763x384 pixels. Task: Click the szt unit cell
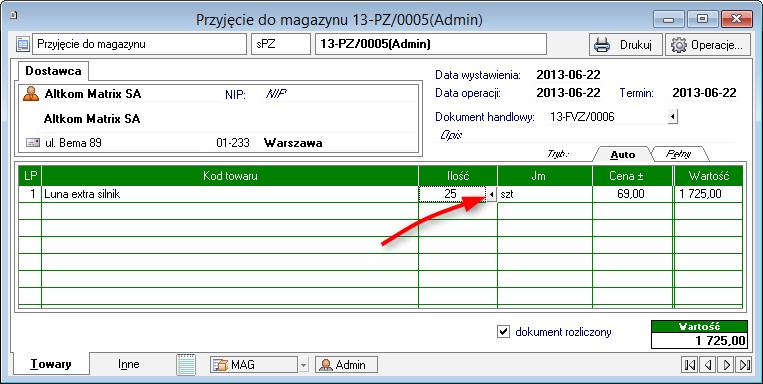click(545, 194)
